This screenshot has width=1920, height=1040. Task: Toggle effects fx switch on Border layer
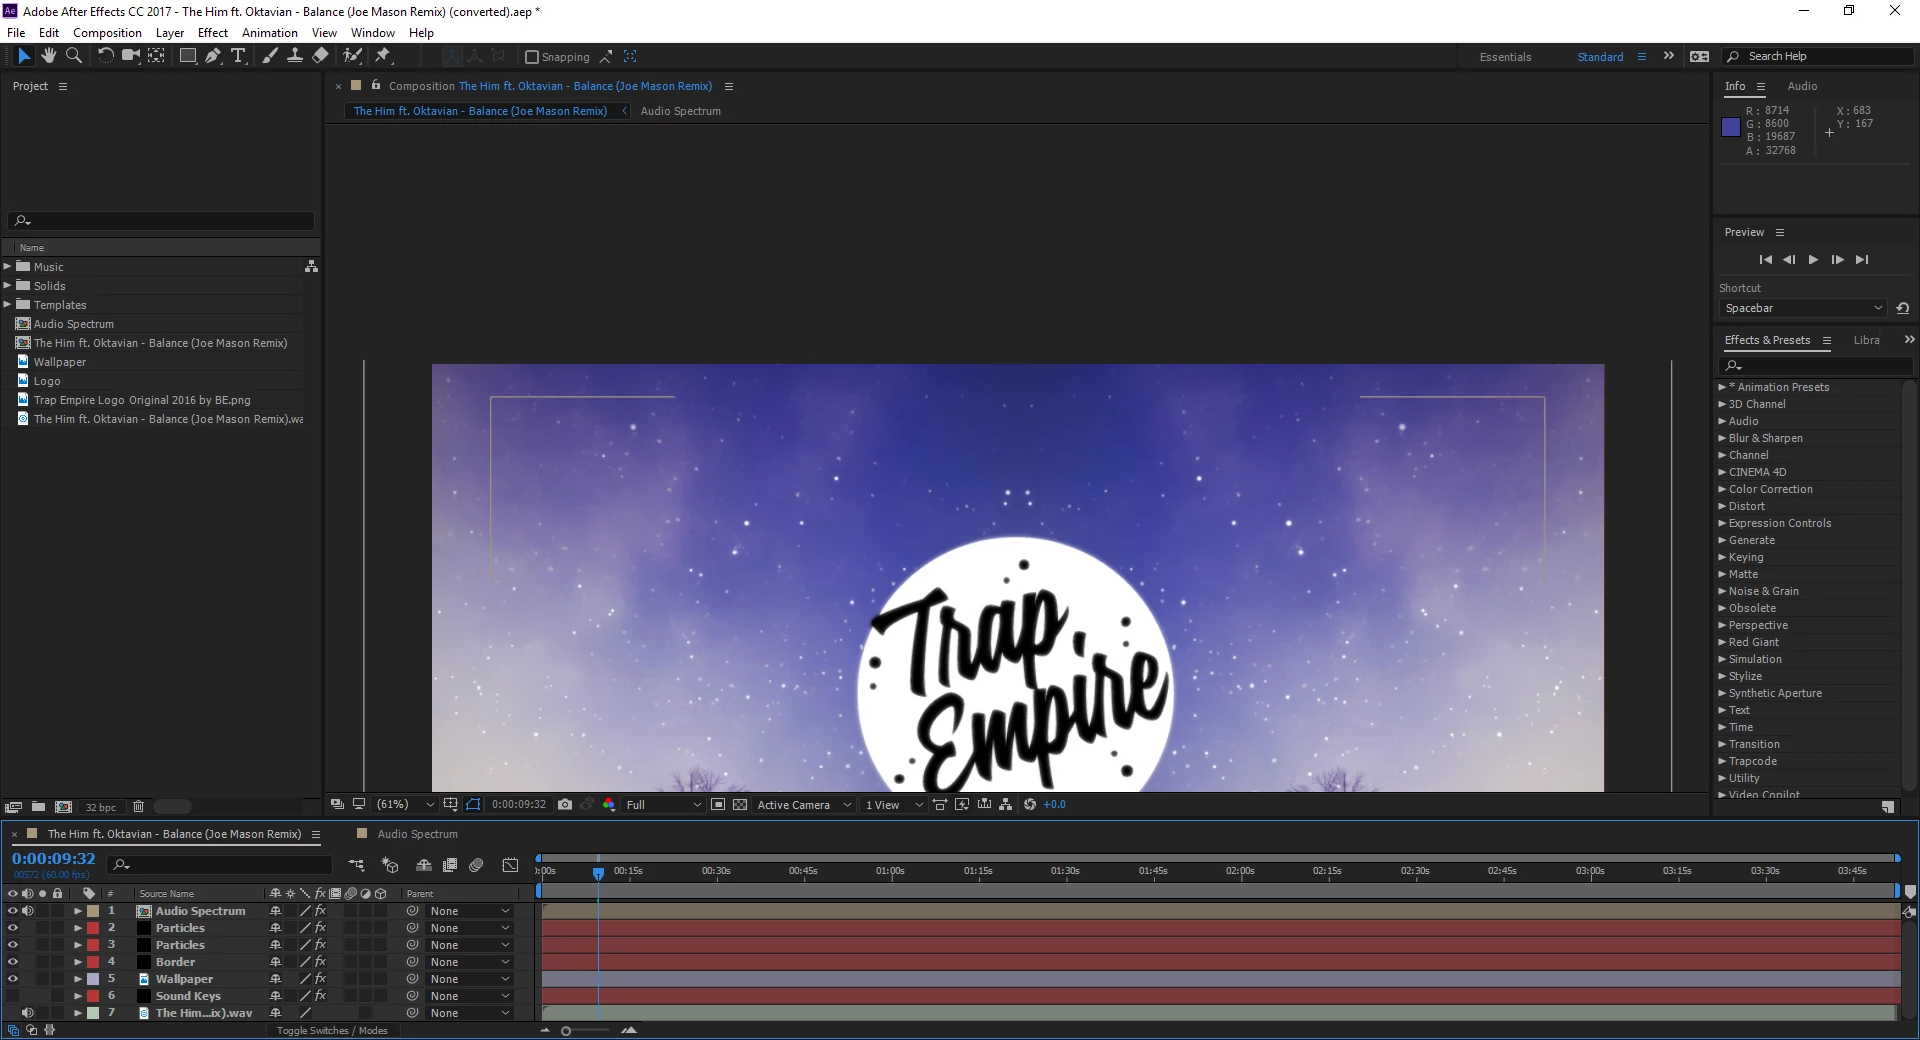(x=320, y=962)
